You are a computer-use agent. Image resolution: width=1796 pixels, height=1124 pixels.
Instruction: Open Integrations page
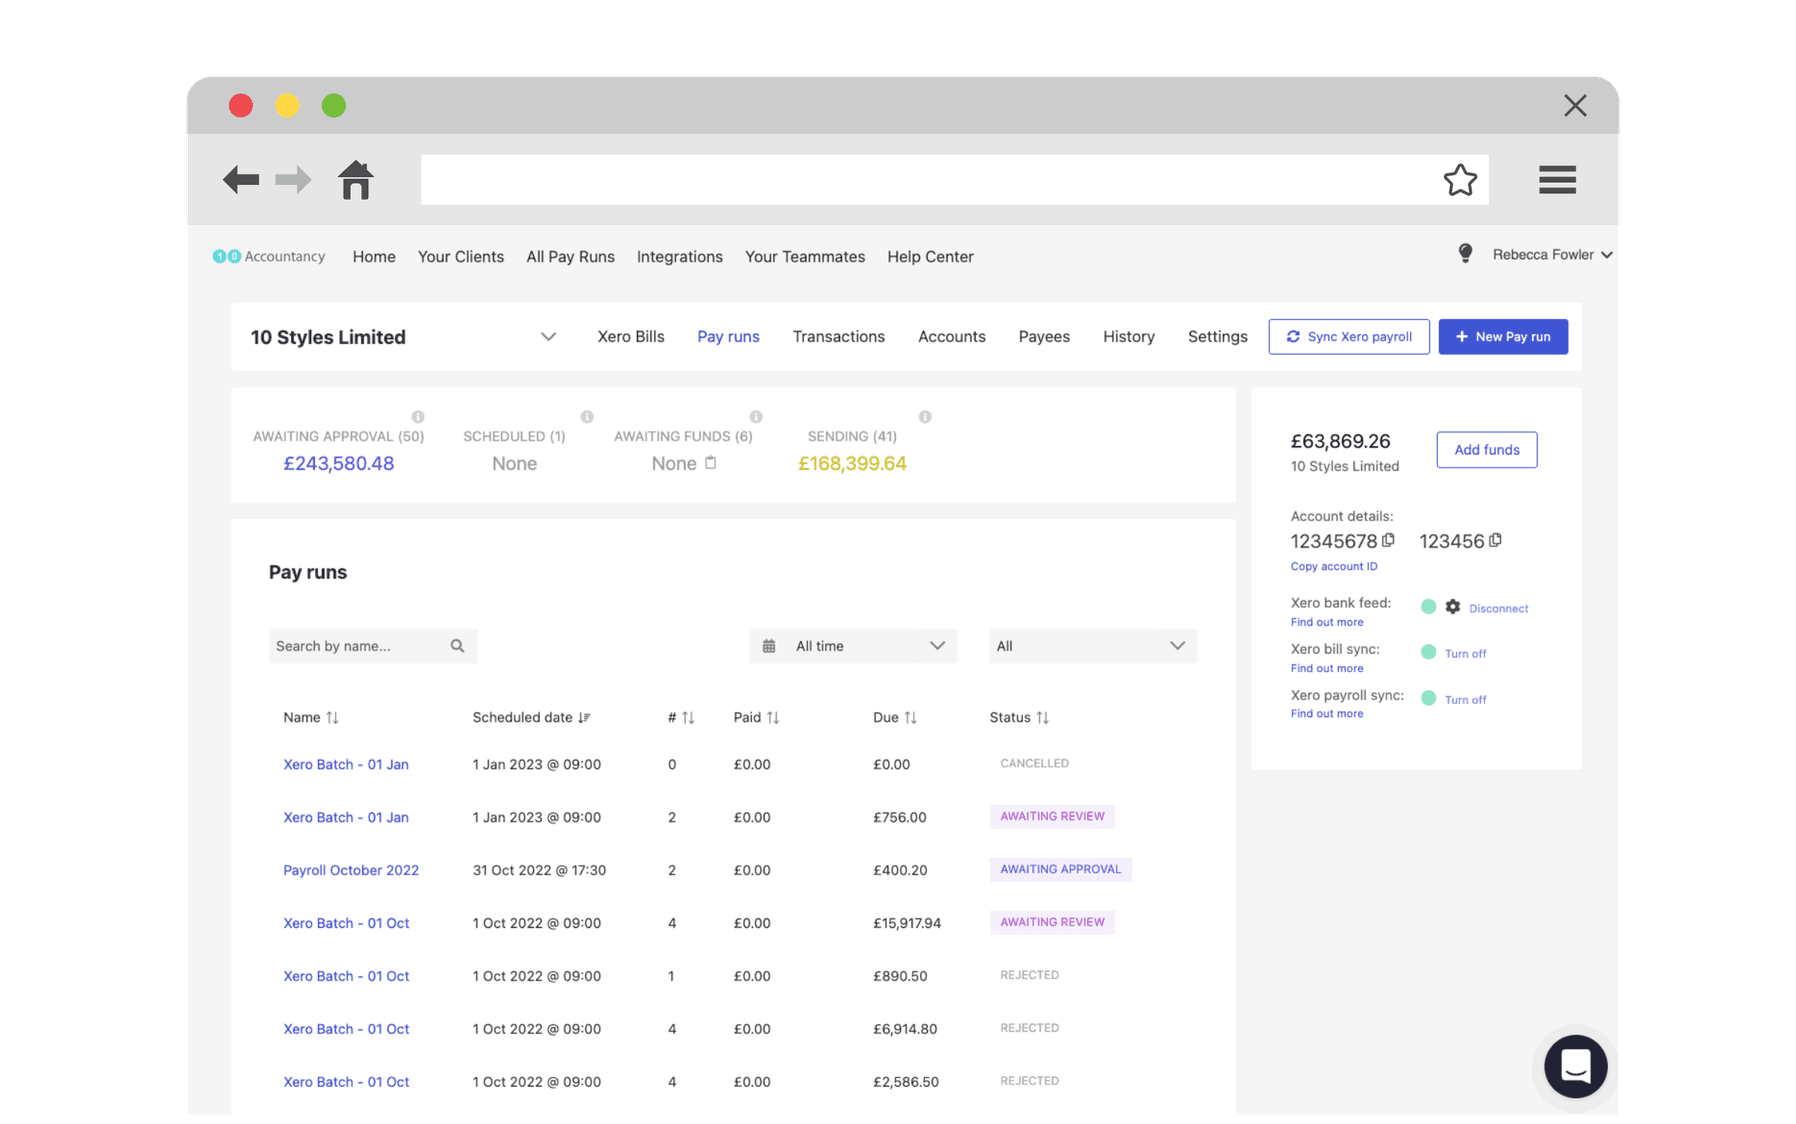(680, 257)
